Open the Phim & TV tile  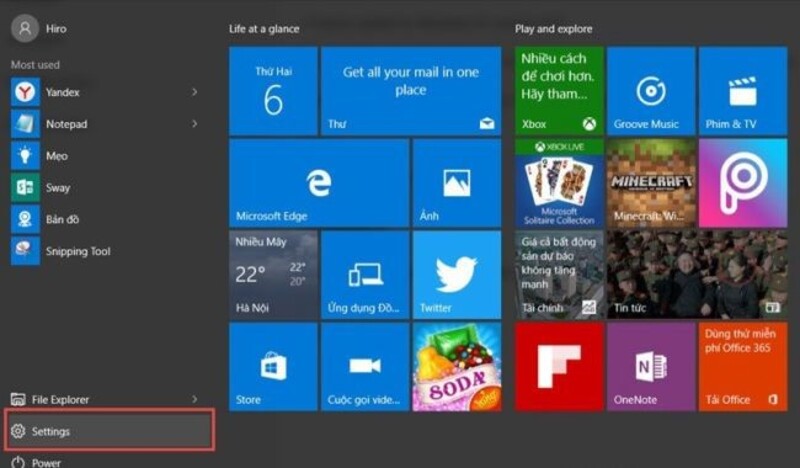tap(743, 91)
